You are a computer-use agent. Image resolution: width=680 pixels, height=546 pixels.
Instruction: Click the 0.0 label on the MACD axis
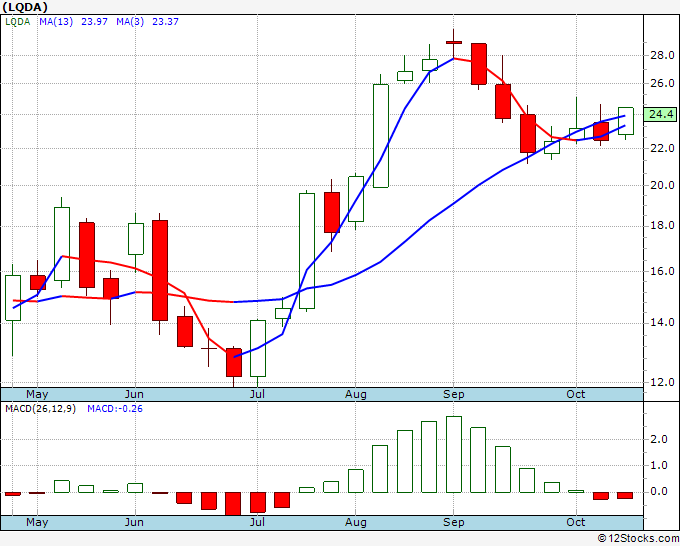point(659,492)
